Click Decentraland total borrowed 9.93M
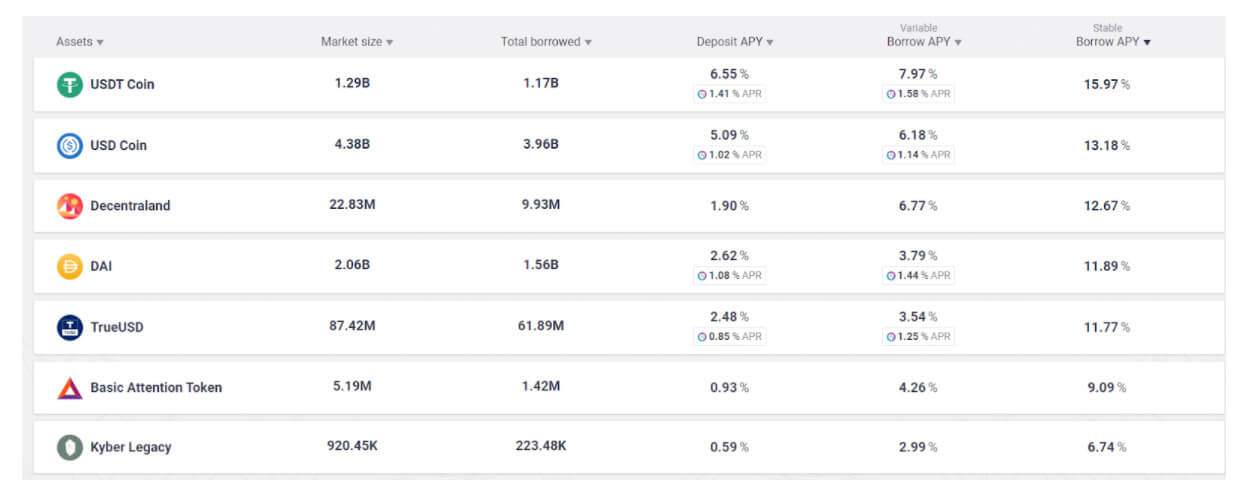This screenshot has width=1240, height=494. 540,204
